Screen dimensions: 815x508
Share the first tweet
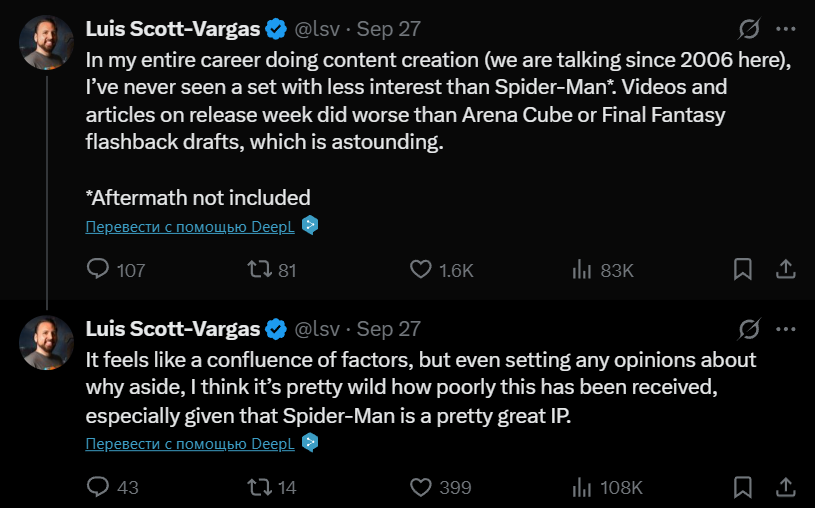(x=786, y=269)
